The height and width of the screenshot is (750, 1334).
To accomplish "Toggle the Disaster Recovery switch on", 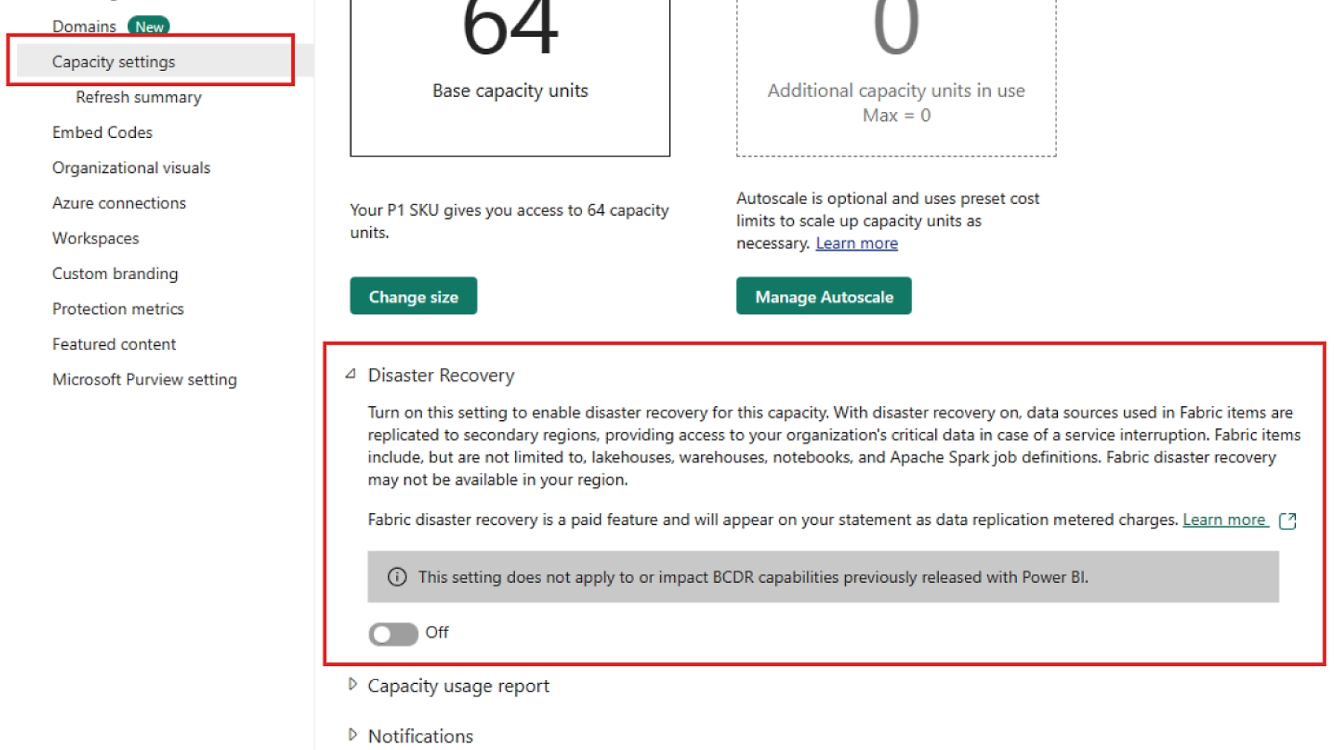I will 368,632.
